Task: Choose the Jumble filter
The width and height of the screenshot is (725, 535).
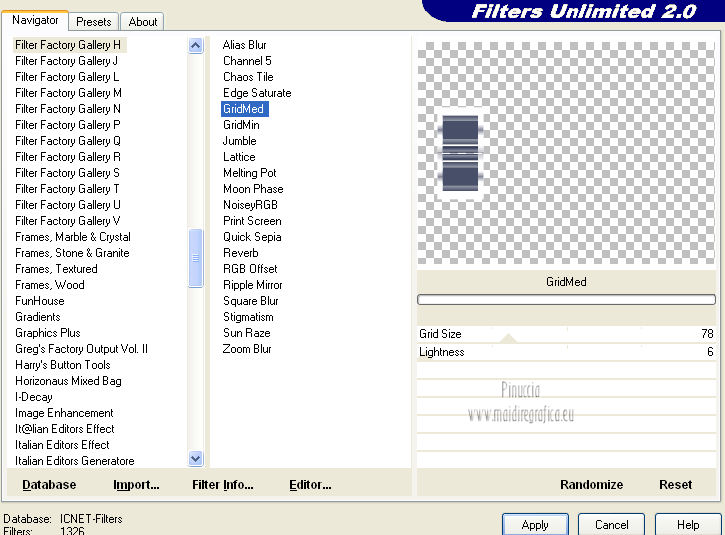Action: coord(240,141)
